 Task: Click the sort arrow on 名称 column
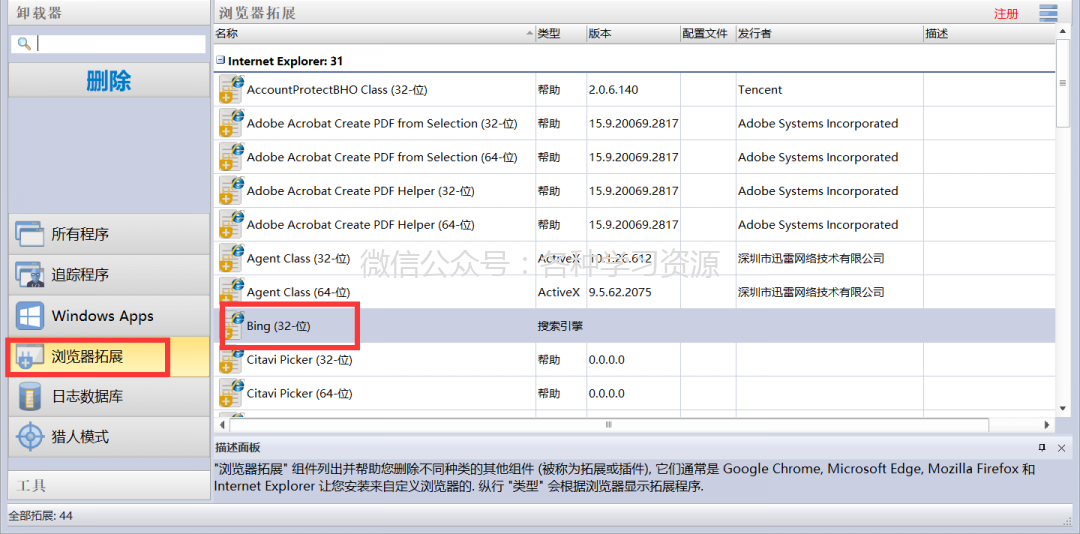[530, 33]
